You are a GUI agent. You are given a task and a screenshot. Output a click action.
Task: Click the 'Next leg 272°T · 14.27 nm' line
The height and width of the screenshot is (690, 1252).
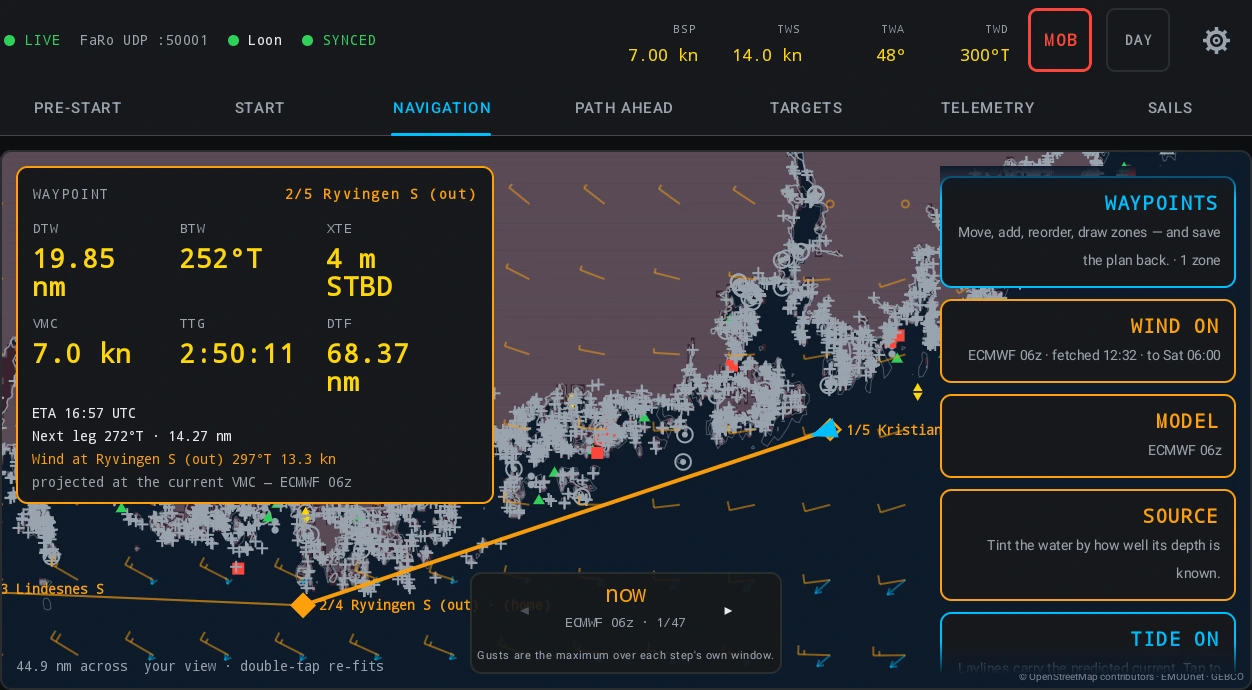click(x=132, y=436)
